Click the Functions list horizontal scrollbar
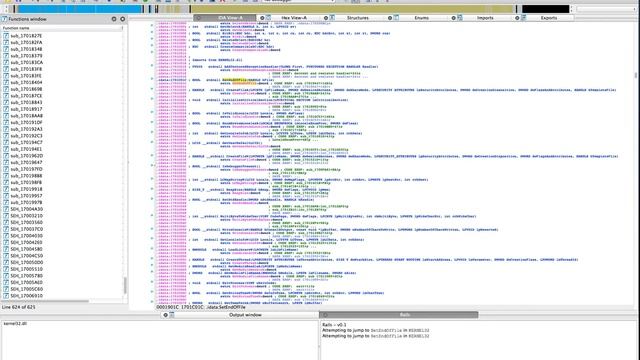Image resolution: width=640 pixels, height=360 pixels. point(45,302)
